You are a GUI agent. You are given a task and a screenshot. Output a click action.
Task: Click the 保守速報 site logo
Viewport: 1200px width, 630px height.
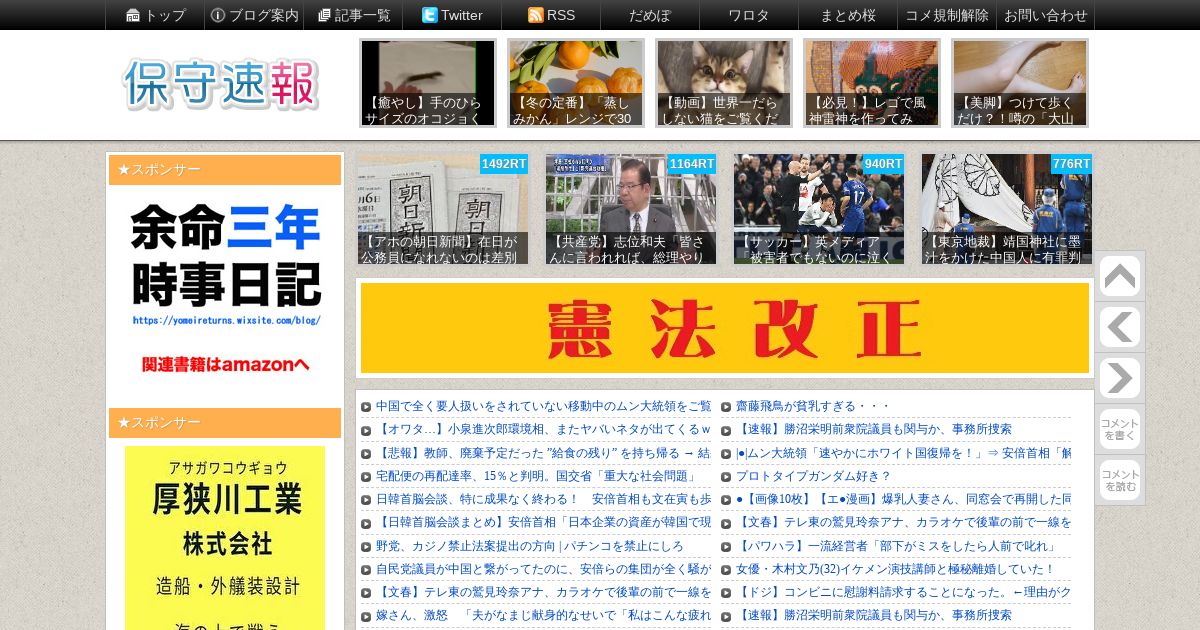[x=221, y=84]
